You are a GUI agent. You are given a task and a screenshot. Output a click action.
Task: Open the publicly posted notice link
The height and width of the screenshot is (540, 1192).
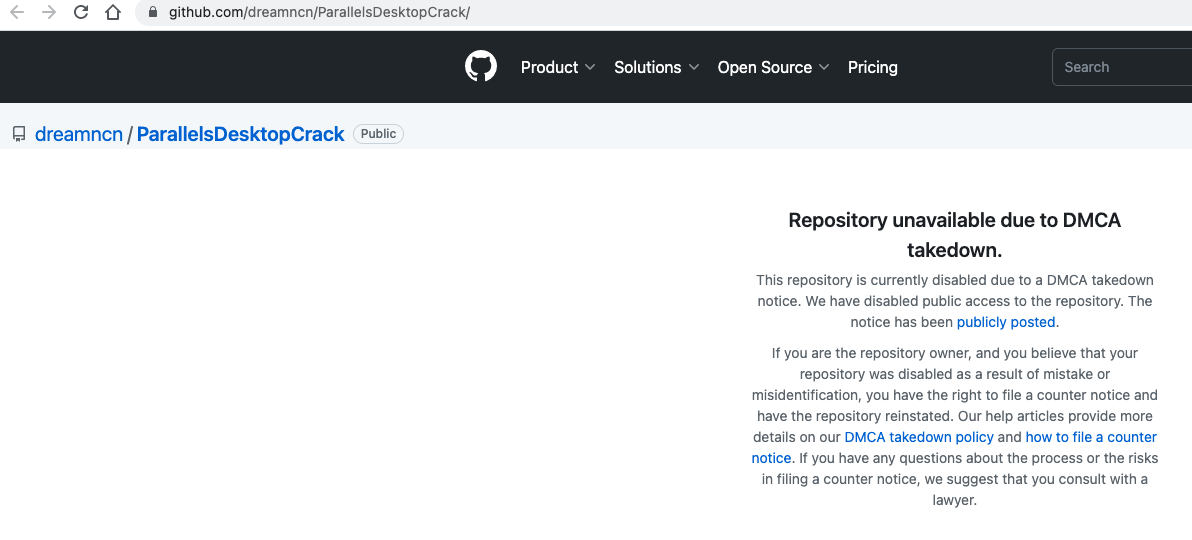[x=1006, y=322]
